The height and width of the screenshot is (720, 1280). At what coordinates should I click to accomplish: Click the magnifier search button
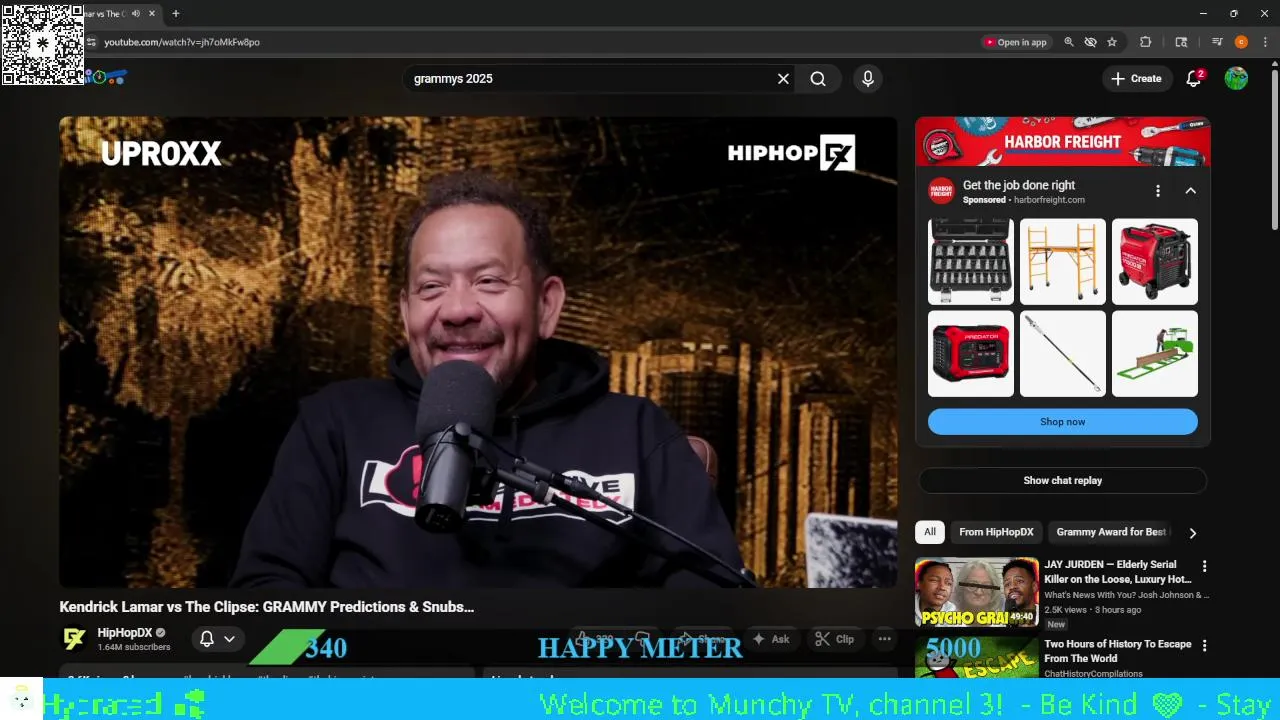point(818,79)
